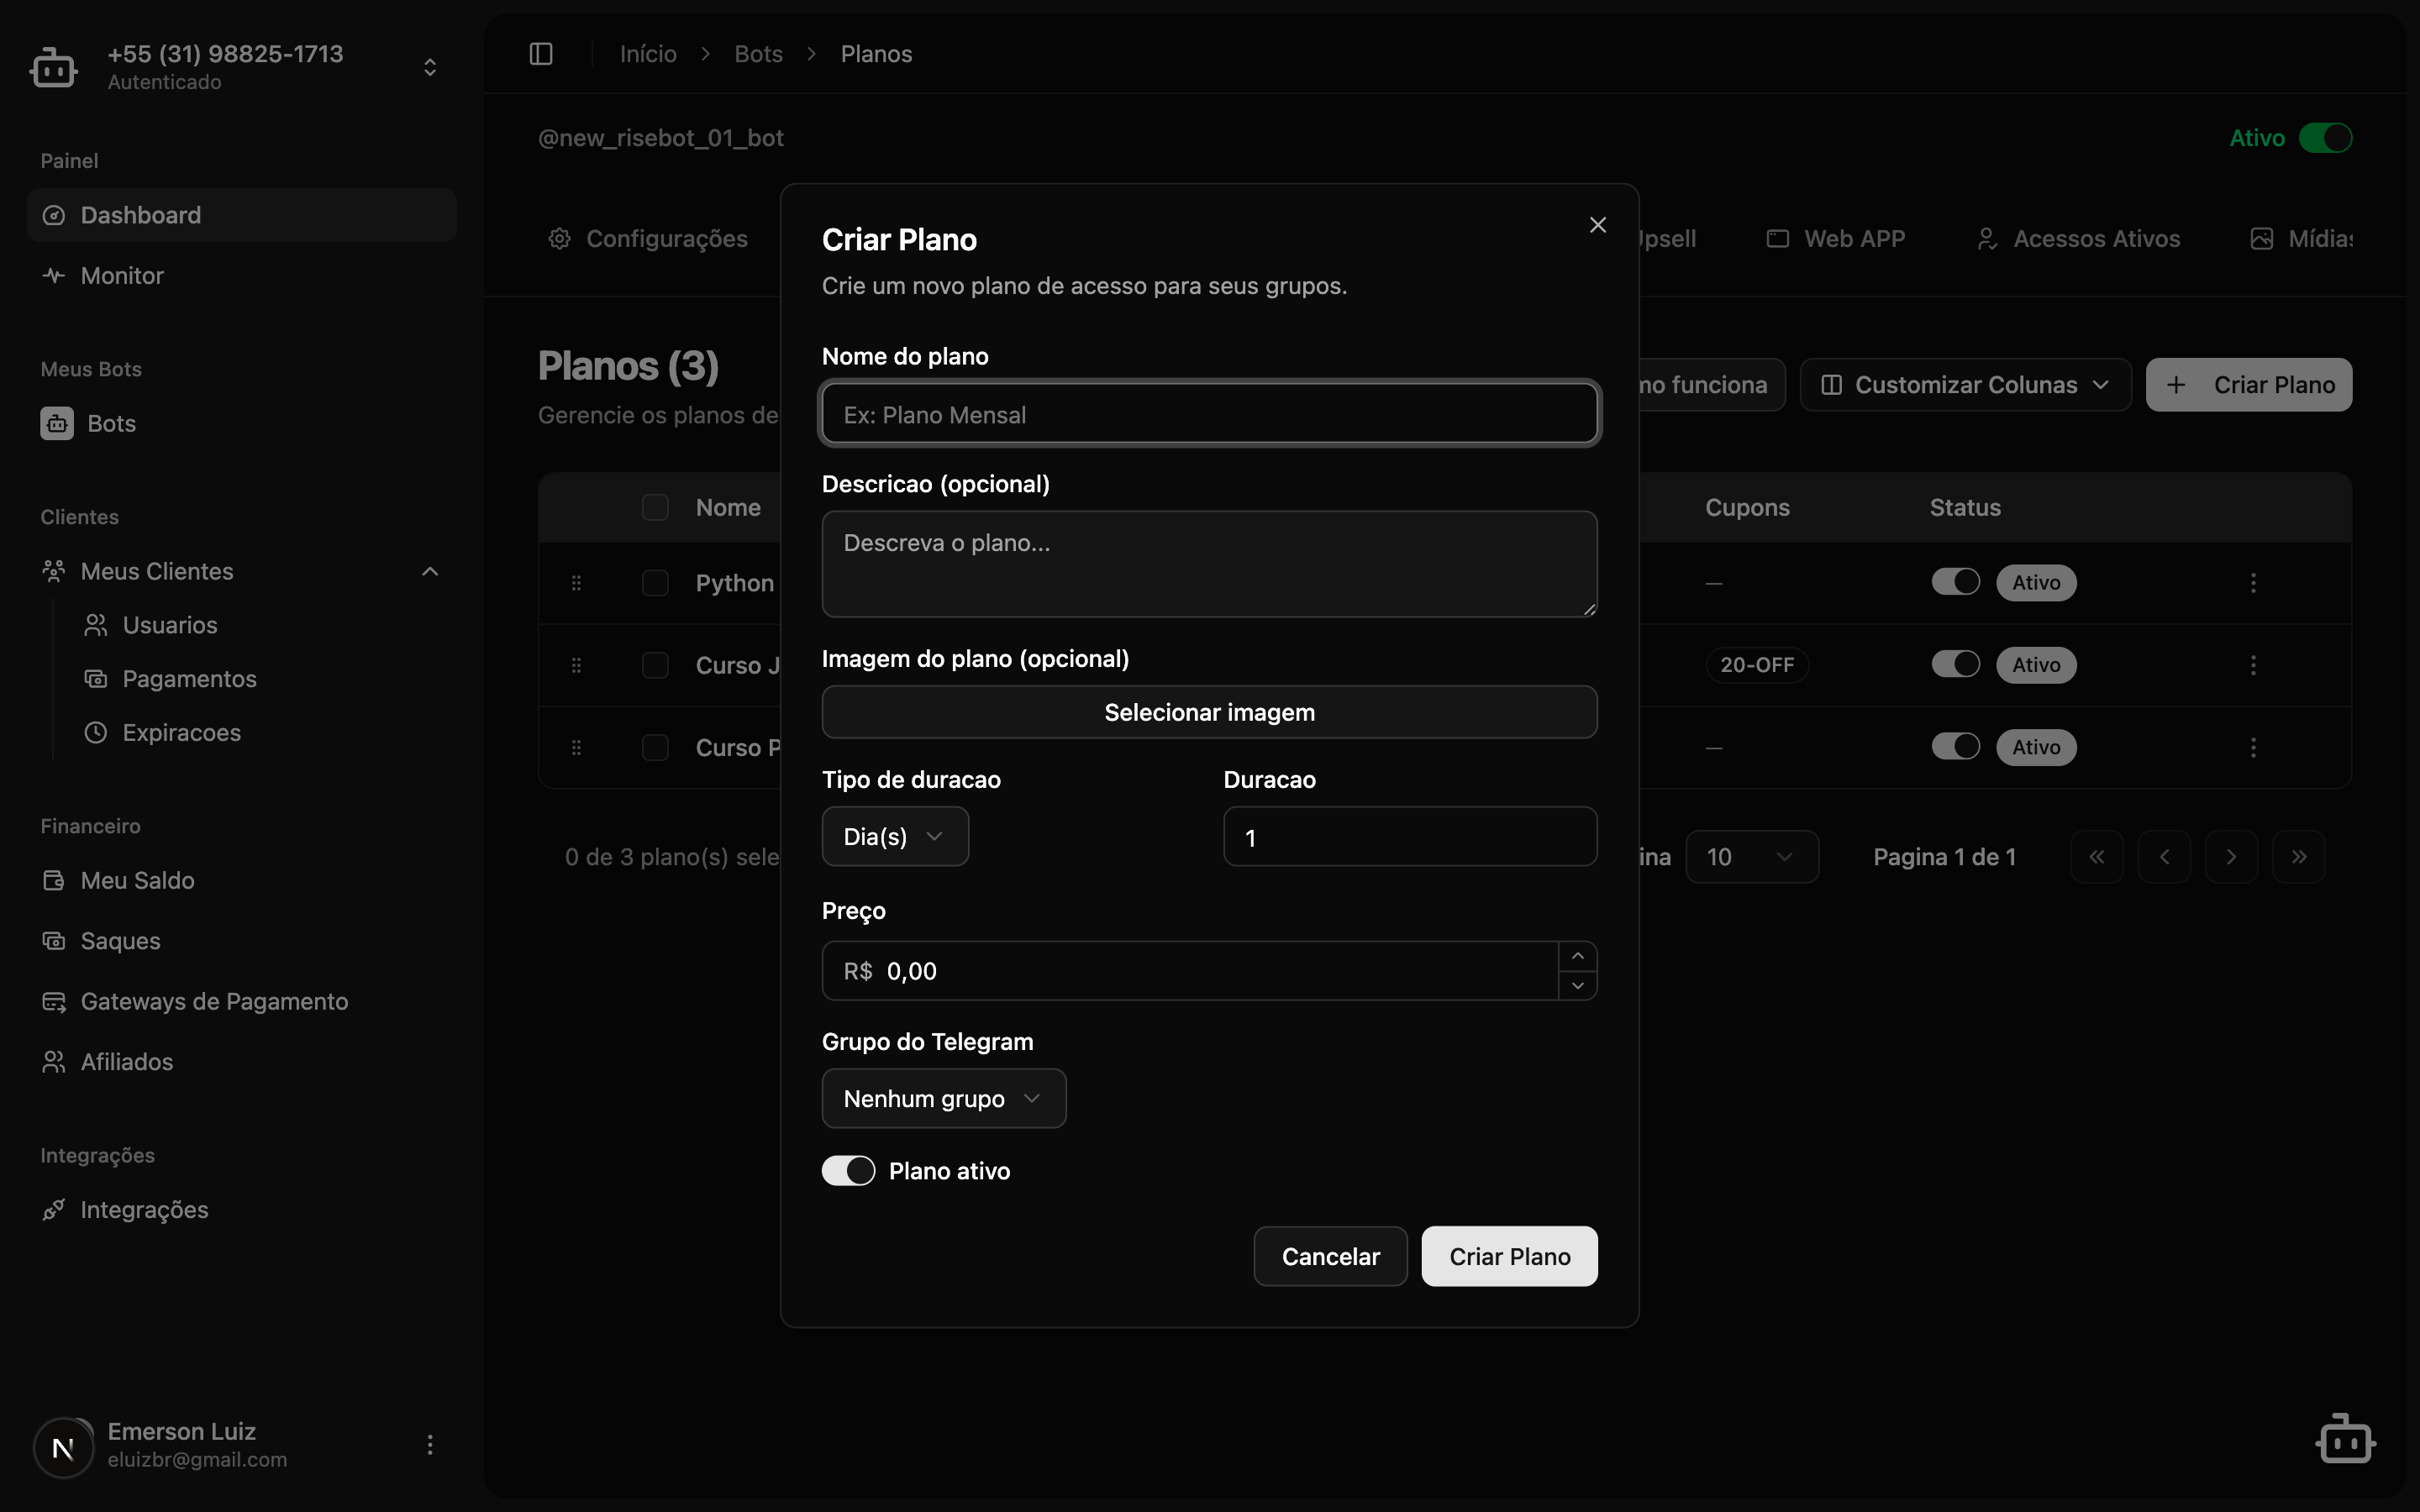
Task: Open Meu Saldo in the sidebar
Action: 242,881
